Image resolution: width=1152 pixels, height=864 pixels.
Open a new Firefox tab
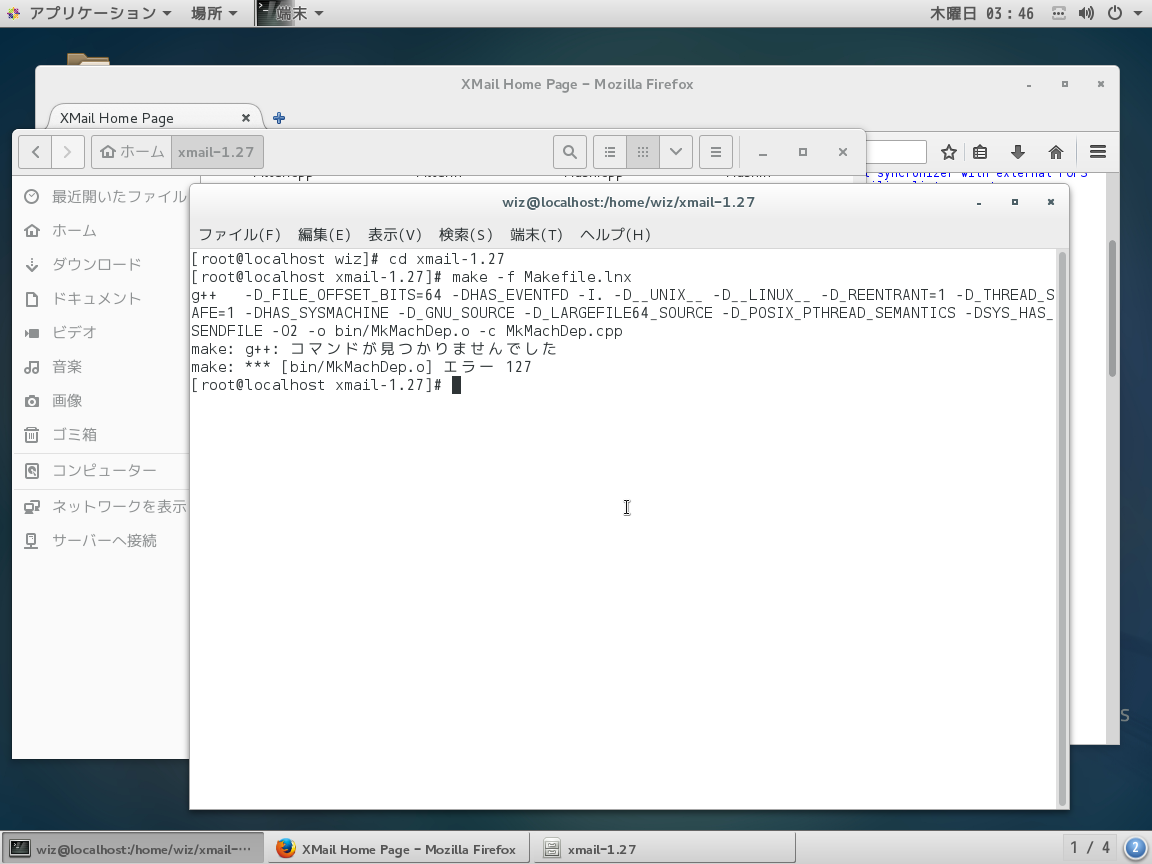coord(279,118)
